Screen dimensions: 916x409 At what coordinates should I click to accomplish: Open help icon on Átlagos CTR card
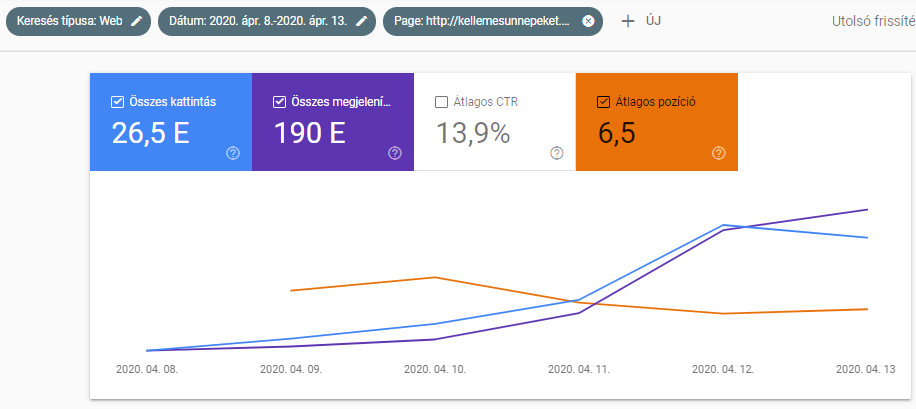coord(556,153)
